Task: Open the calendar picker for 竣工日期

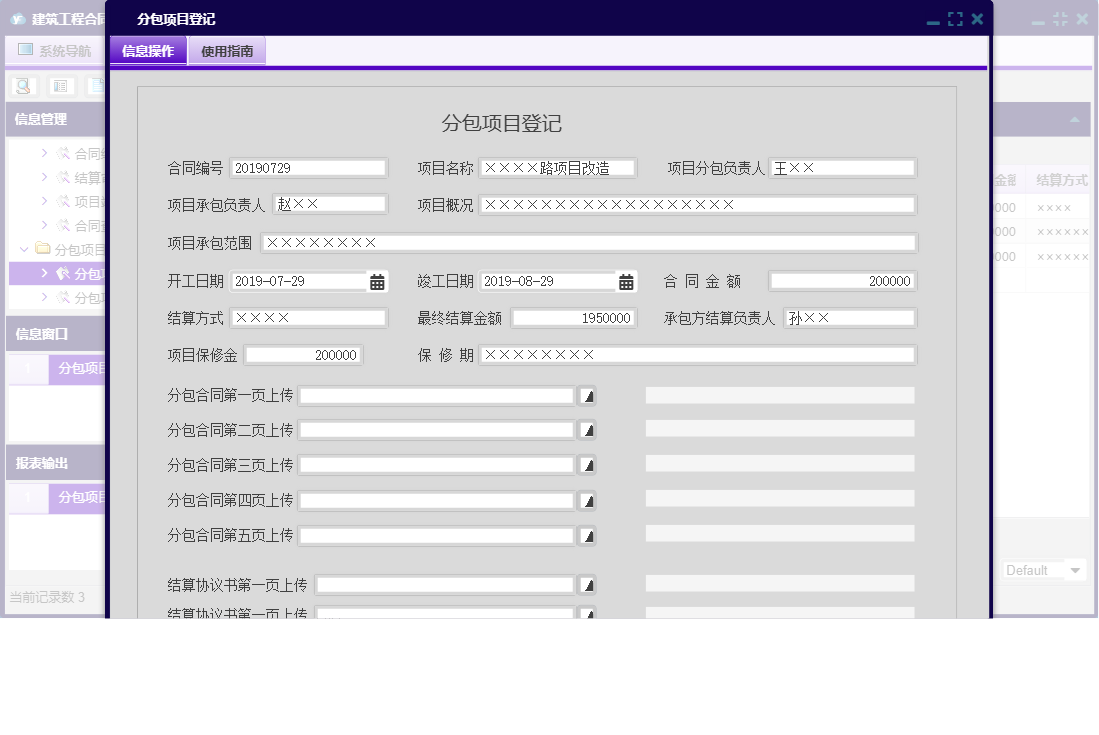Action: coord(626,281)
